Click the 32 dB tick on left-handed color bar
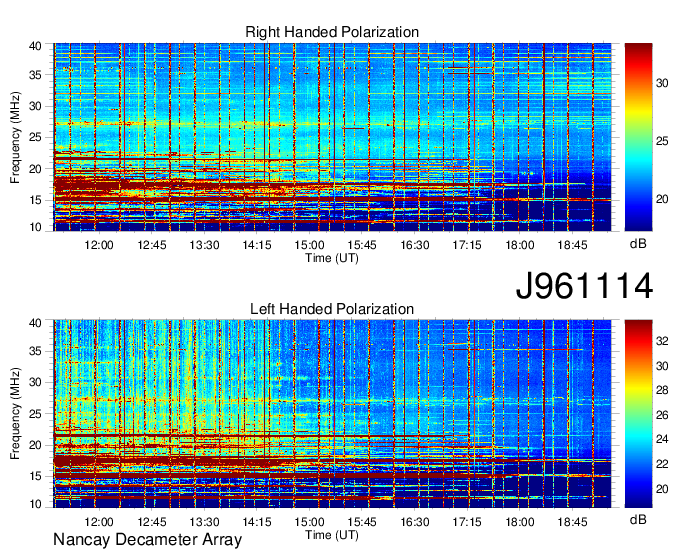680x552 pixels. coord(662,341)
